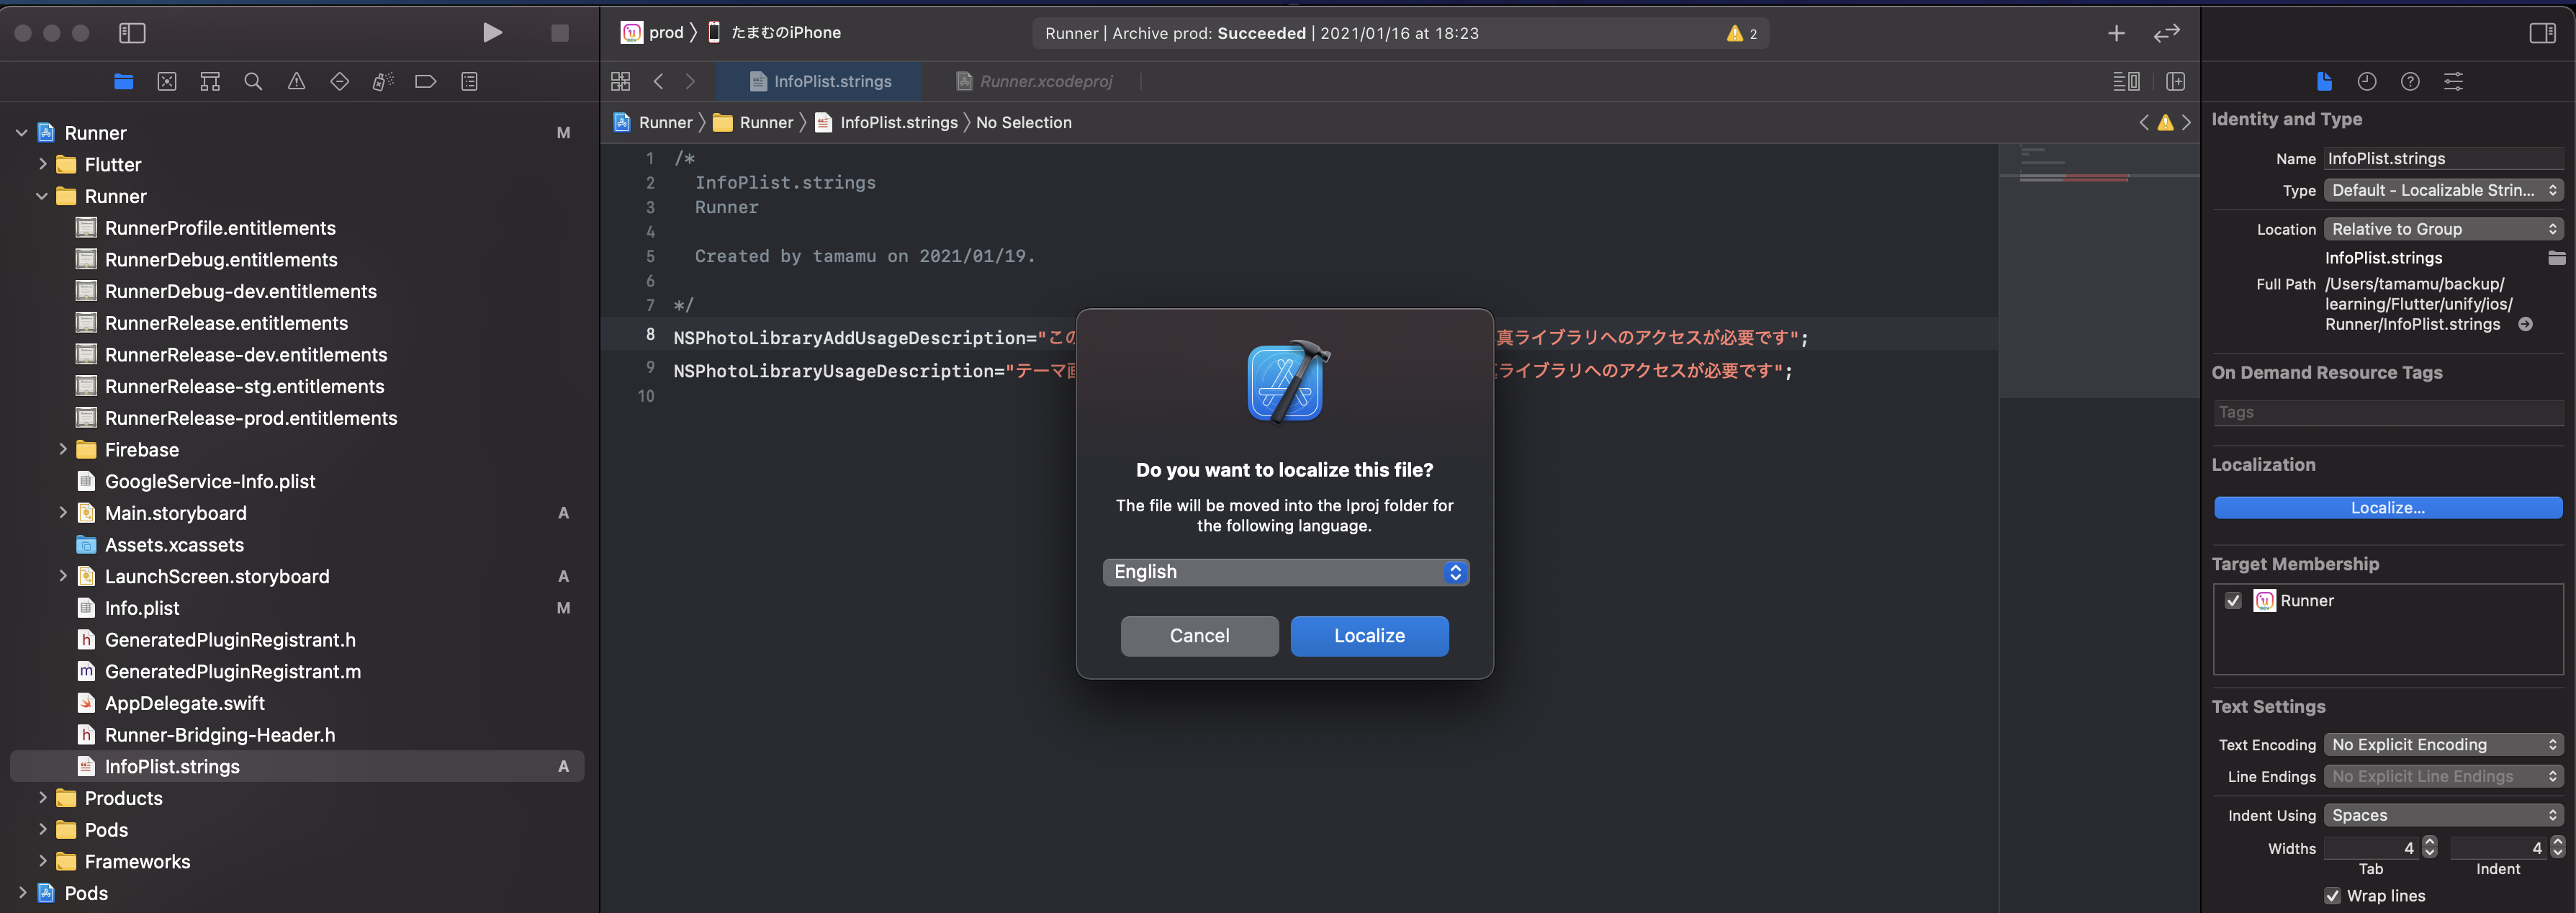This screenshot has height=913, width=2576.
Task: Open the Issue navigator warning icon
Action: [296, 82]
